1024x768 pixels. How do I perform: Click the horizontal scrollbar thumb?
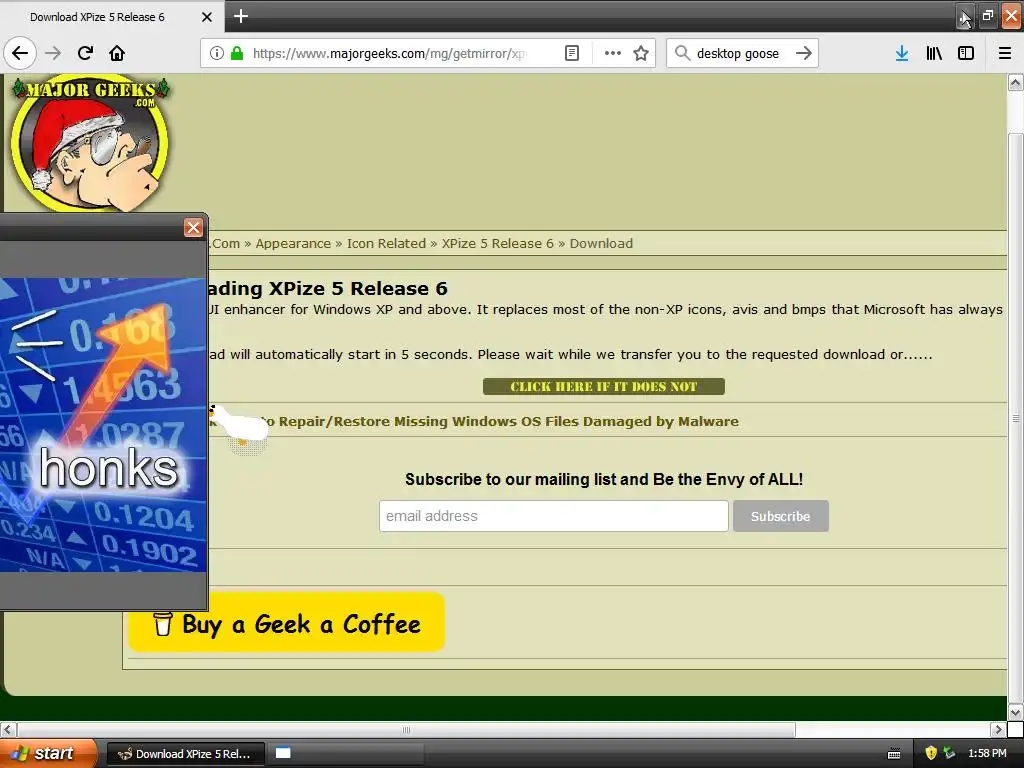click(406, 729)
